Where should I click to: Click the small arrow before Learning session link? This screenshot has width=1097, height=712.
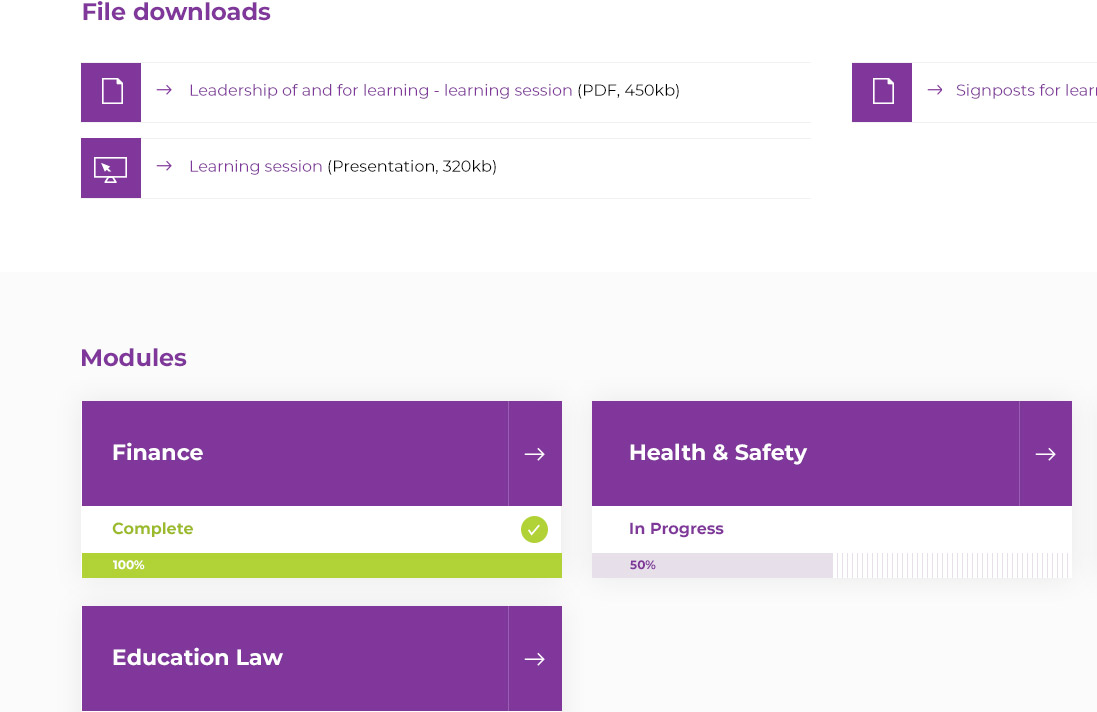pyautogui.click(x=165, y=166)
